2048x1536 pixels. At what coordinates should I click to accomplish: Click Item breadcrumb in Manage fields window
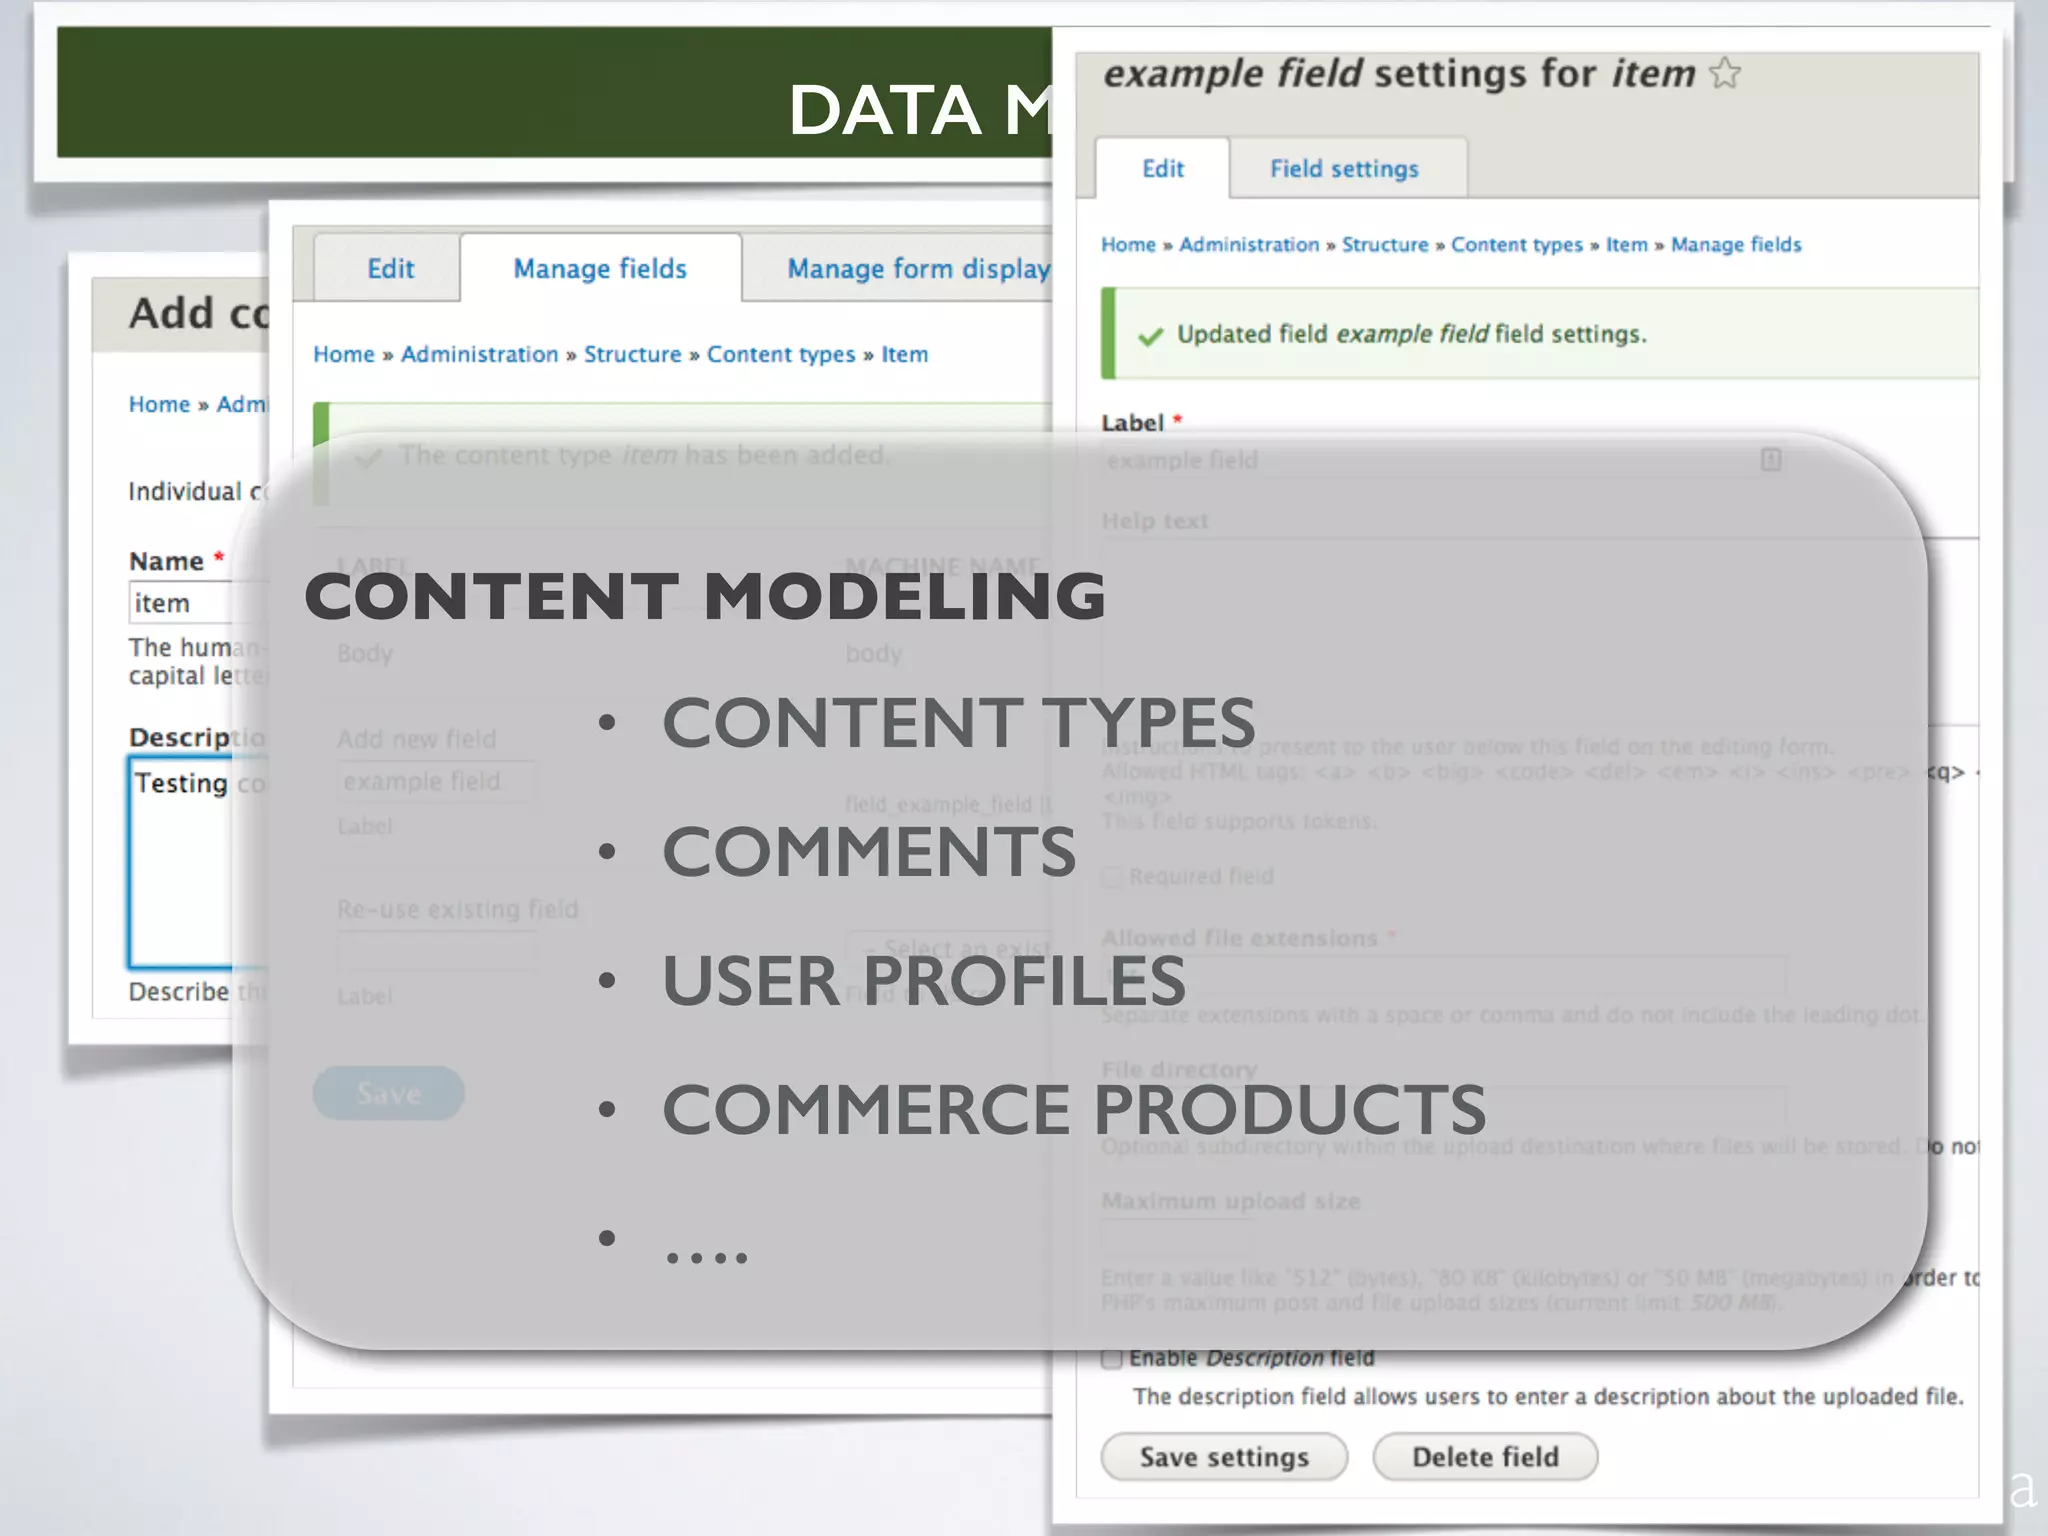[x=904, y=354]
